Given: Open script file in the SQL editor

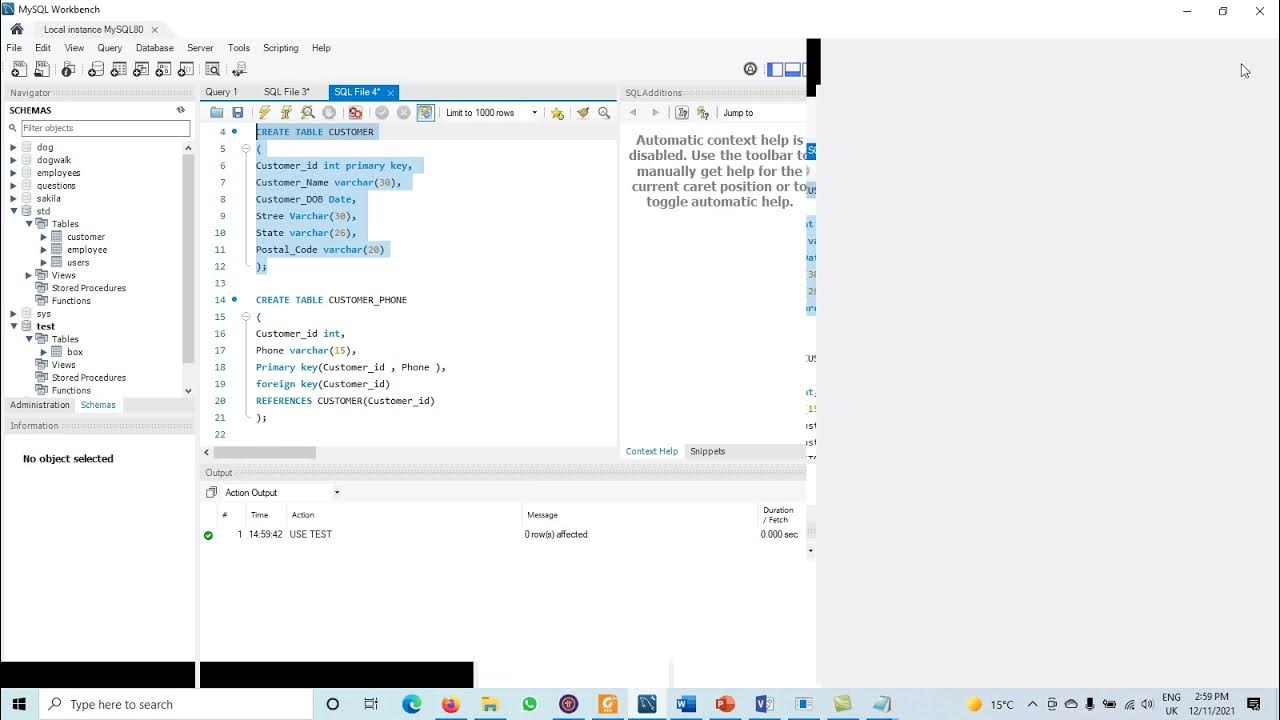Looking at the screenshot, I should point(216,113).
